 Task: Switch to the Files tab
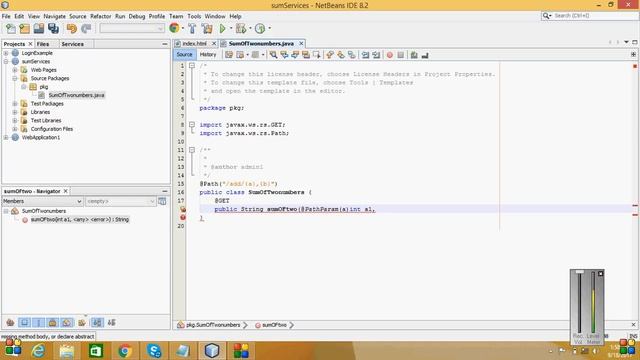pyautogui.click(x=43, y=44)
